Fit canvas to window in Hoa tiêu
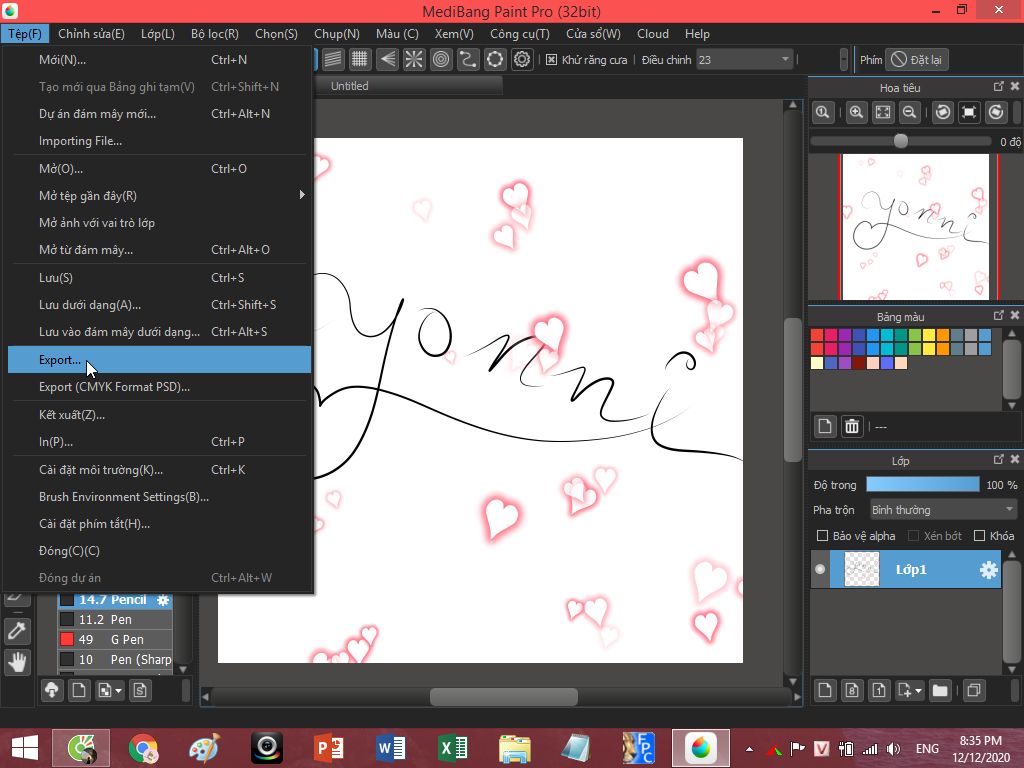The height and width of the screenshot is (768, 1024). (x=883, y=112)
